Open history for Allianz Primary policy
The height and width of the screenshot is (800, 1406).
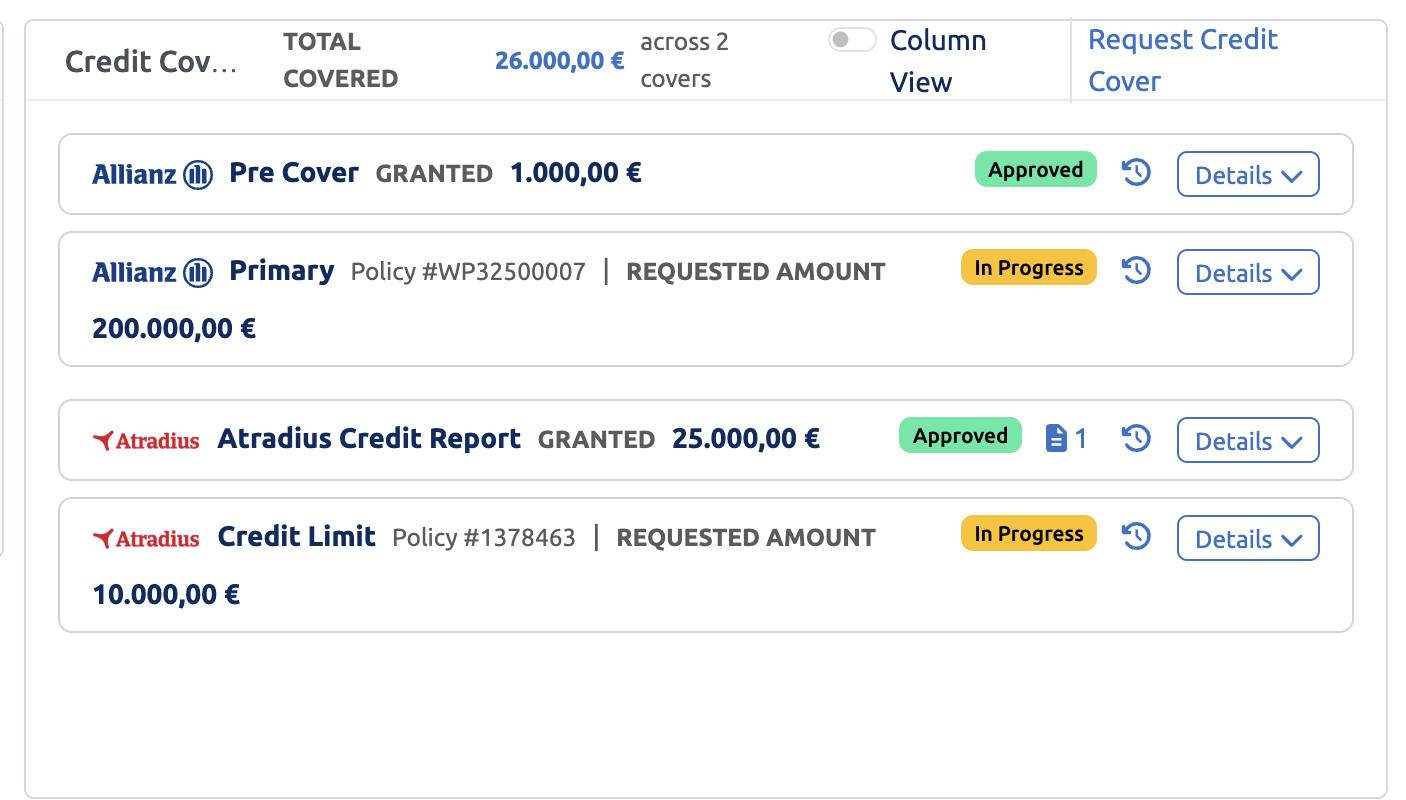tap(1136, 271)
